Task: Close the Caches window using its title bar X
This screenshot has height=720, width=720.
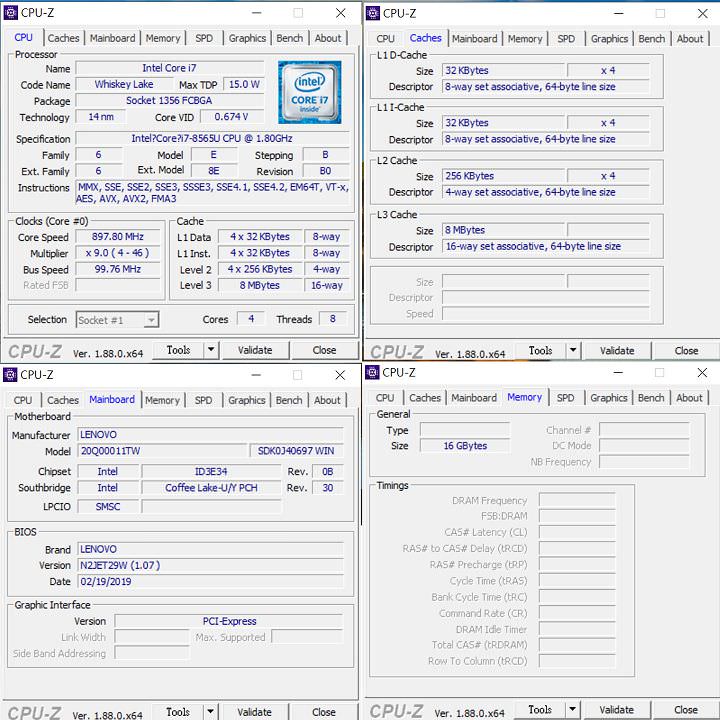Action: 701,13
